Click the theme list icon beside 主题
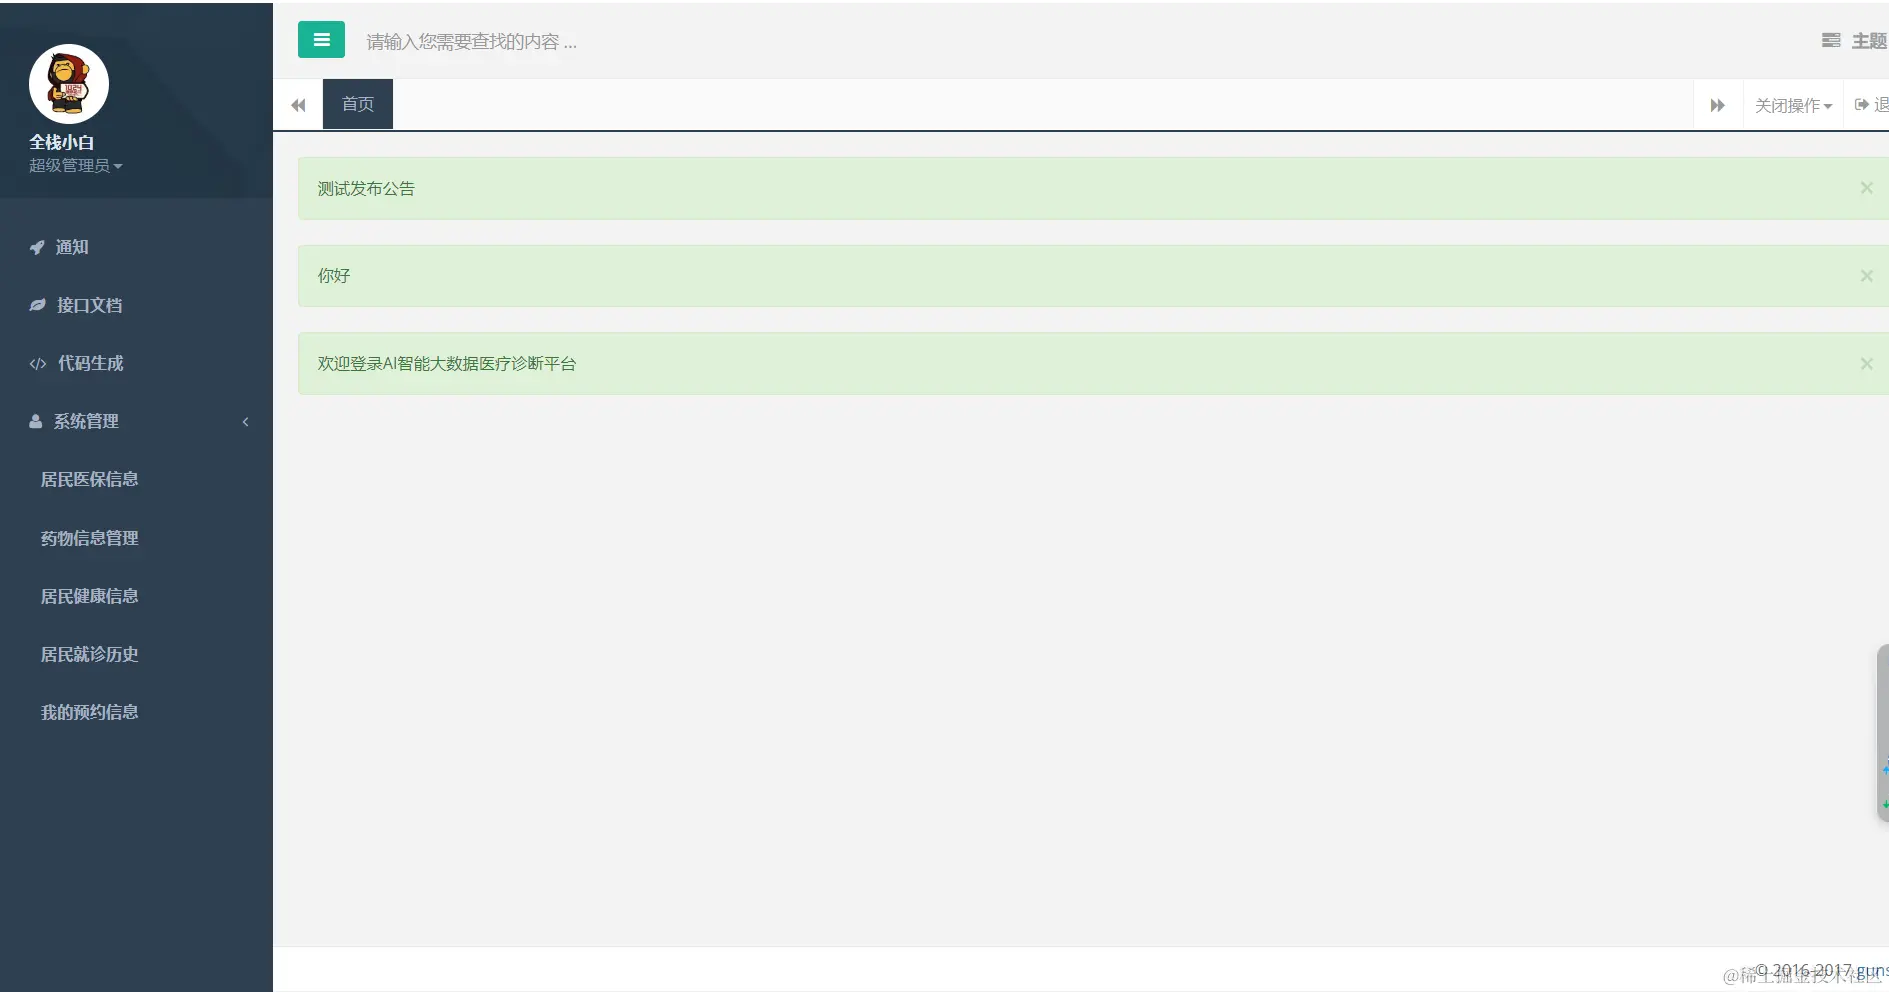The height and width of the screenshot is (992, 1889). (x=1831, y=40)
